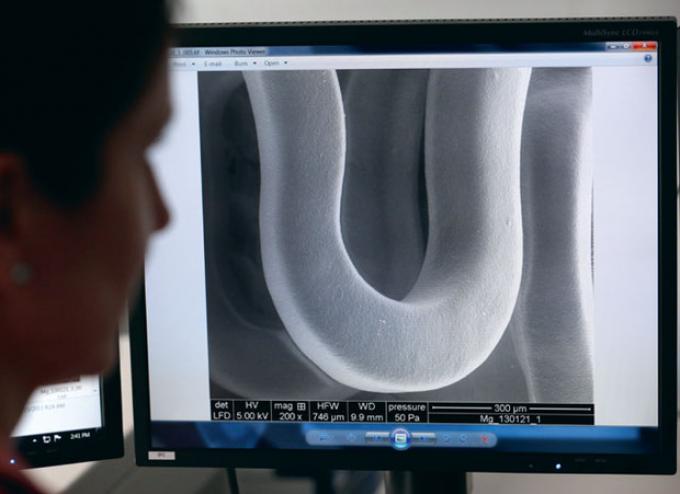Minimize the Windows Photo Viewer window
The image size is (680, 494).
613,46
